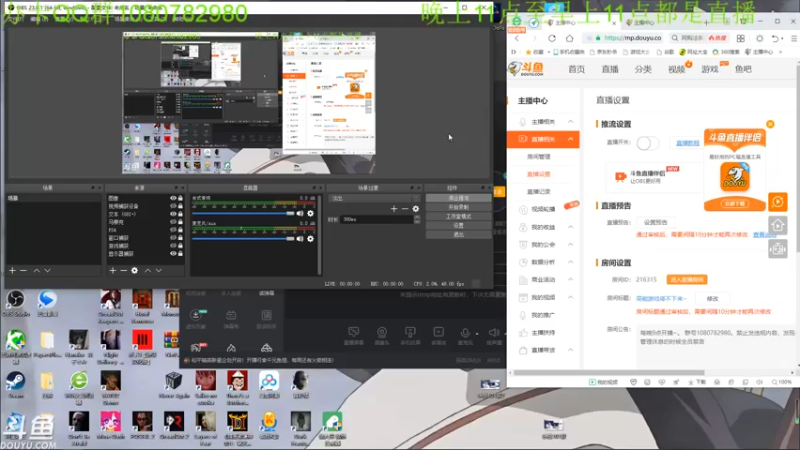Click the orange play floating button on Douyu page

click(x=778, y=202)
